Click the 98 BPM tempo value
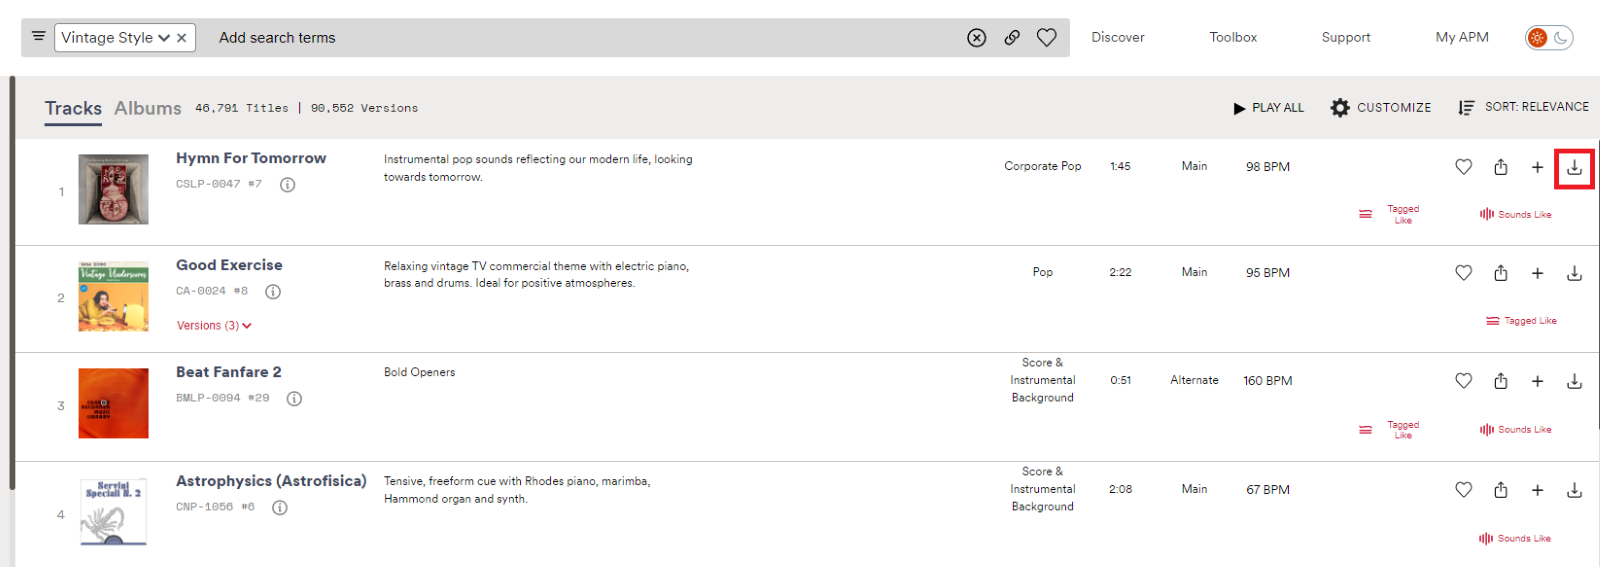The image size is (1600, 567). (x=1268, y=167)
